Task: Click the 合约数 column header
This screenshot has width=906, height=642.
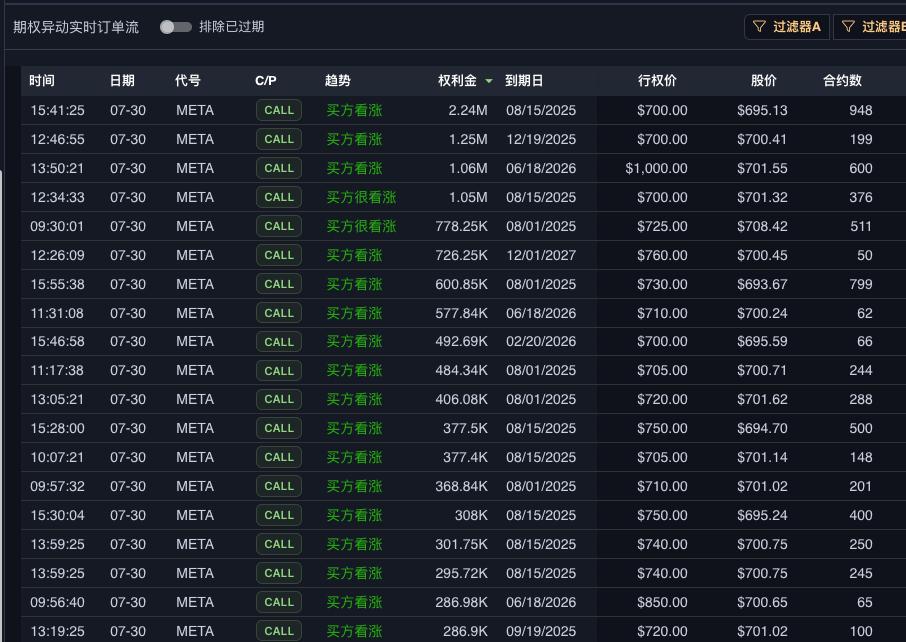Action: pos(842,81)
